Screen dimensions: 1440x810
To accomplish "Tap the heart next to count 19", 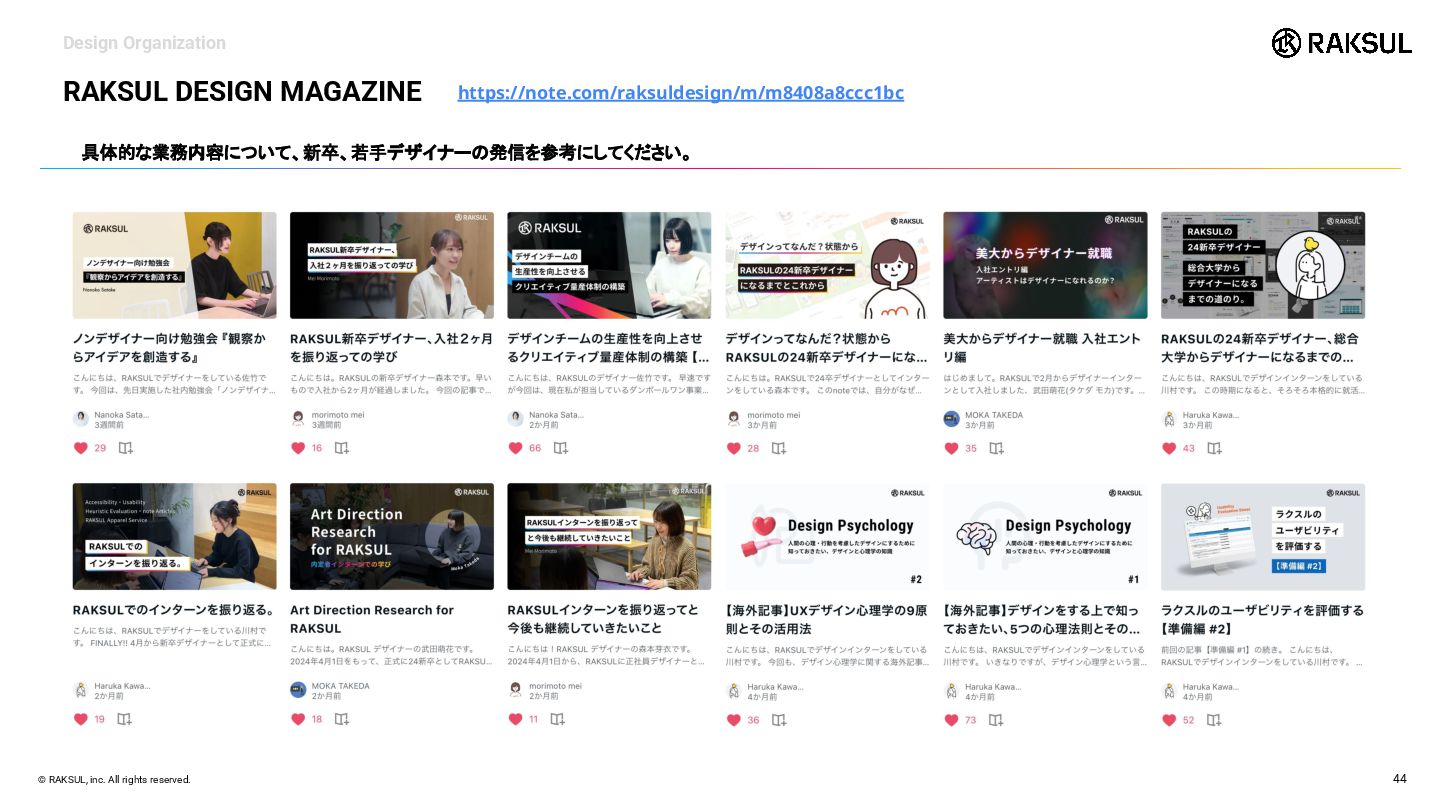I will pyautogui.click(x=81, y=719).
